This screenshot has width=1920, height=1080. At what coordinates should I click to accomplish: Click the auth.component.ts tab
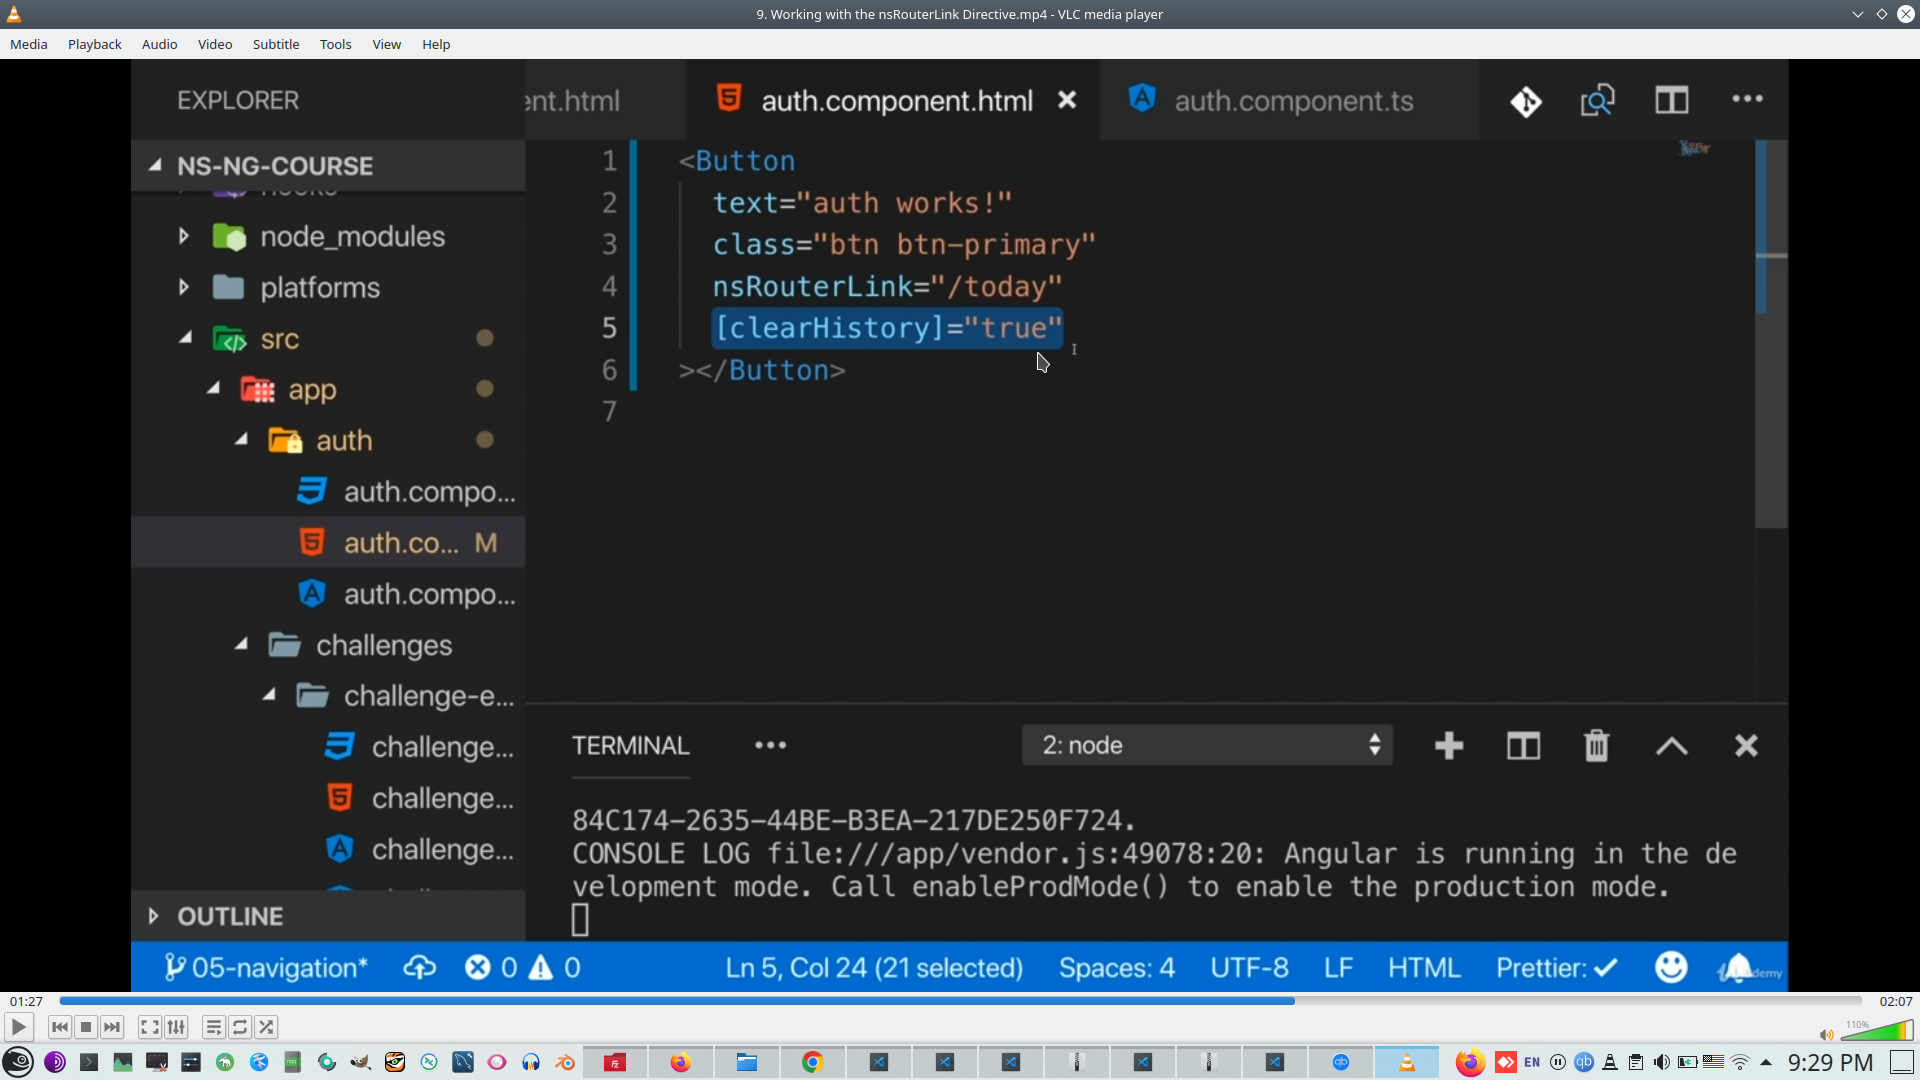point(1292,101)
